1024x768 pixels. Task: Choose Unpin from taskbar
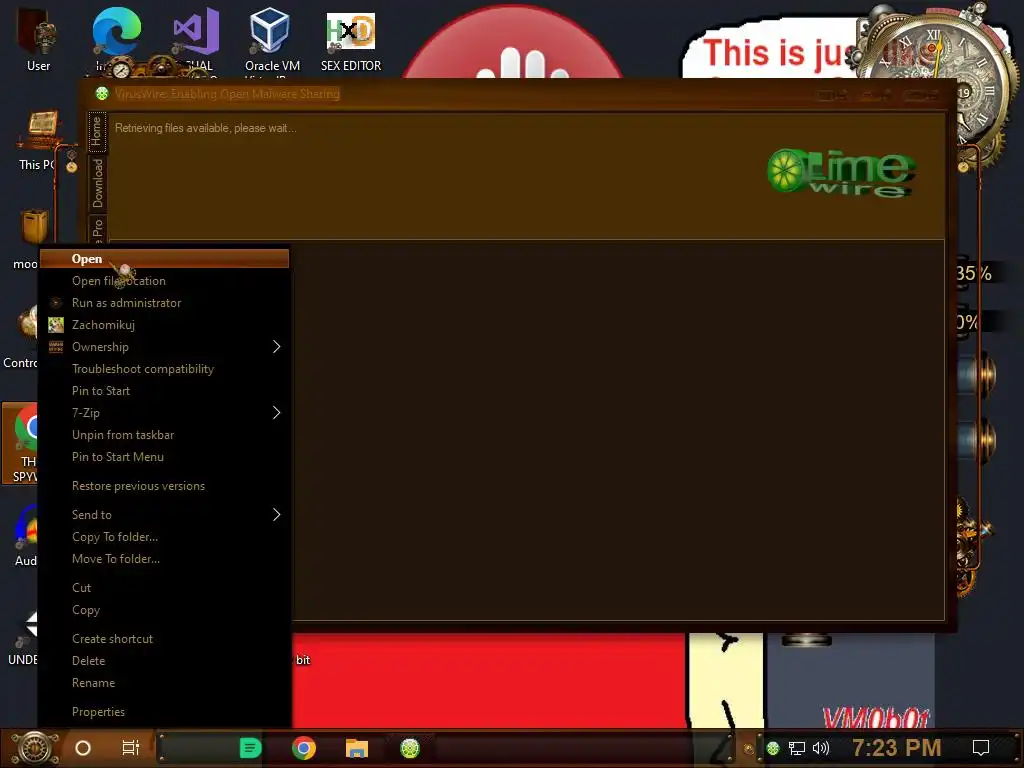(164, 435)
